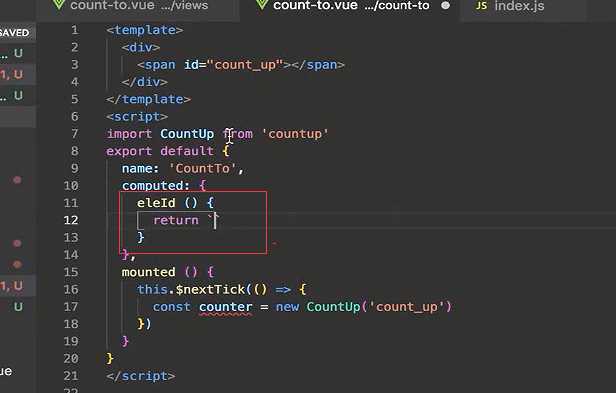Click the 'count_up' argument string on line 17

(x=407, y=307)
